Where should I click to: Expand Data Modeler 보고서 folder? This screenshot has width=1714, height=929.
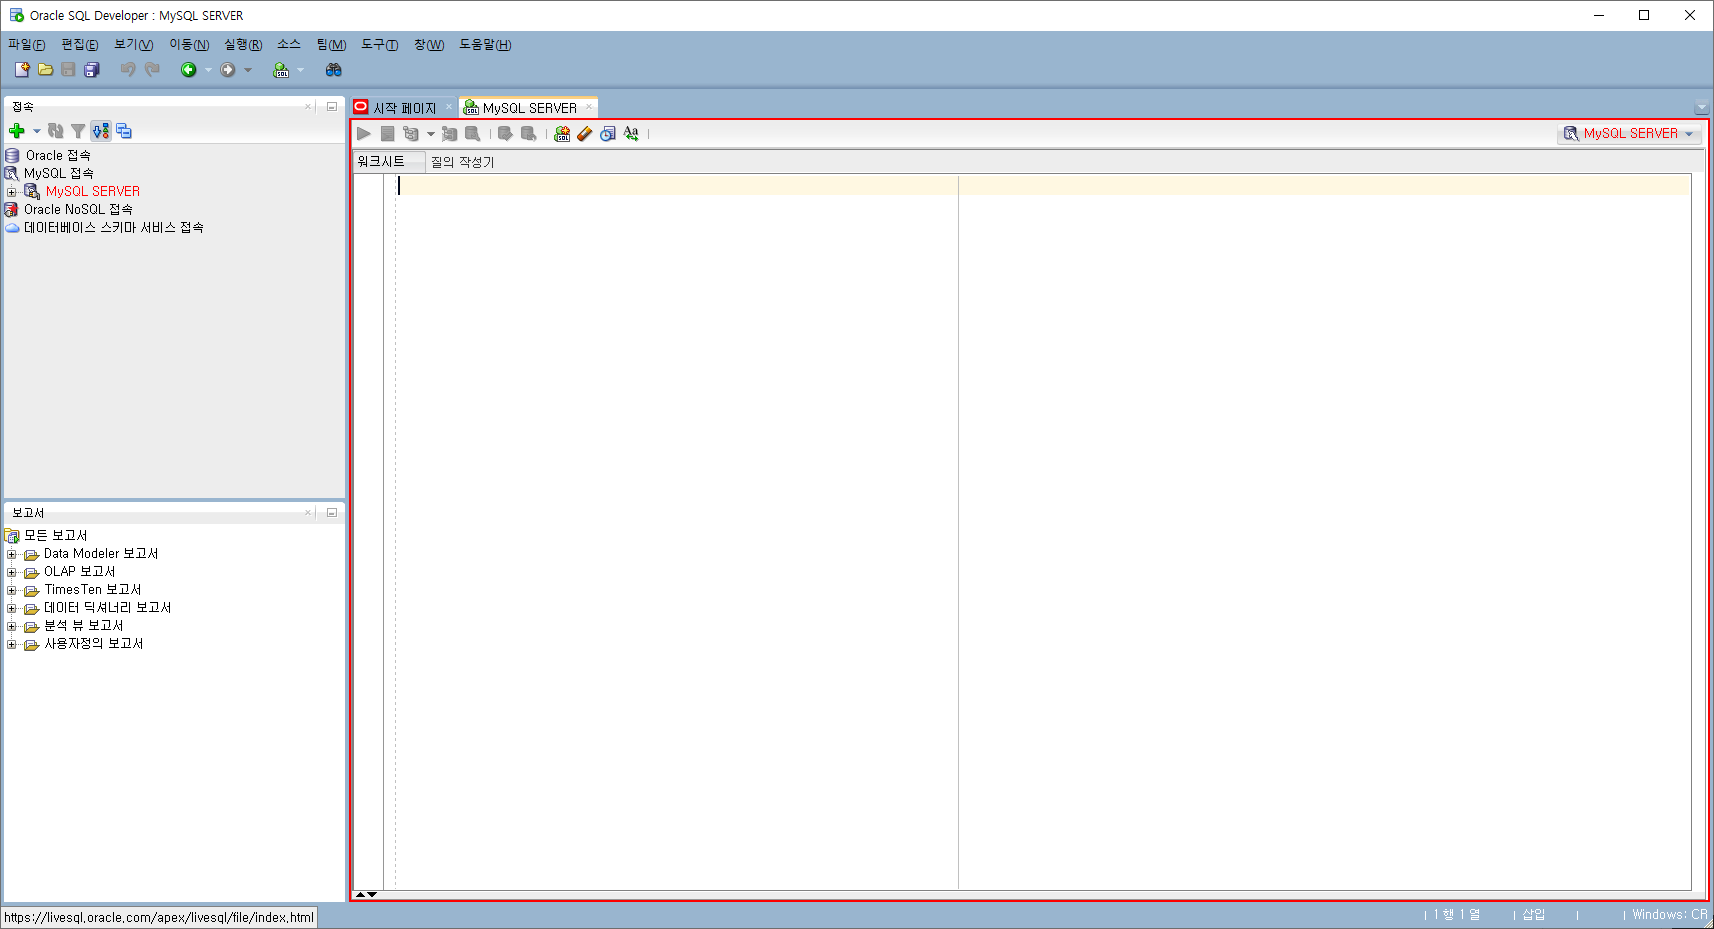click(12, 554)
